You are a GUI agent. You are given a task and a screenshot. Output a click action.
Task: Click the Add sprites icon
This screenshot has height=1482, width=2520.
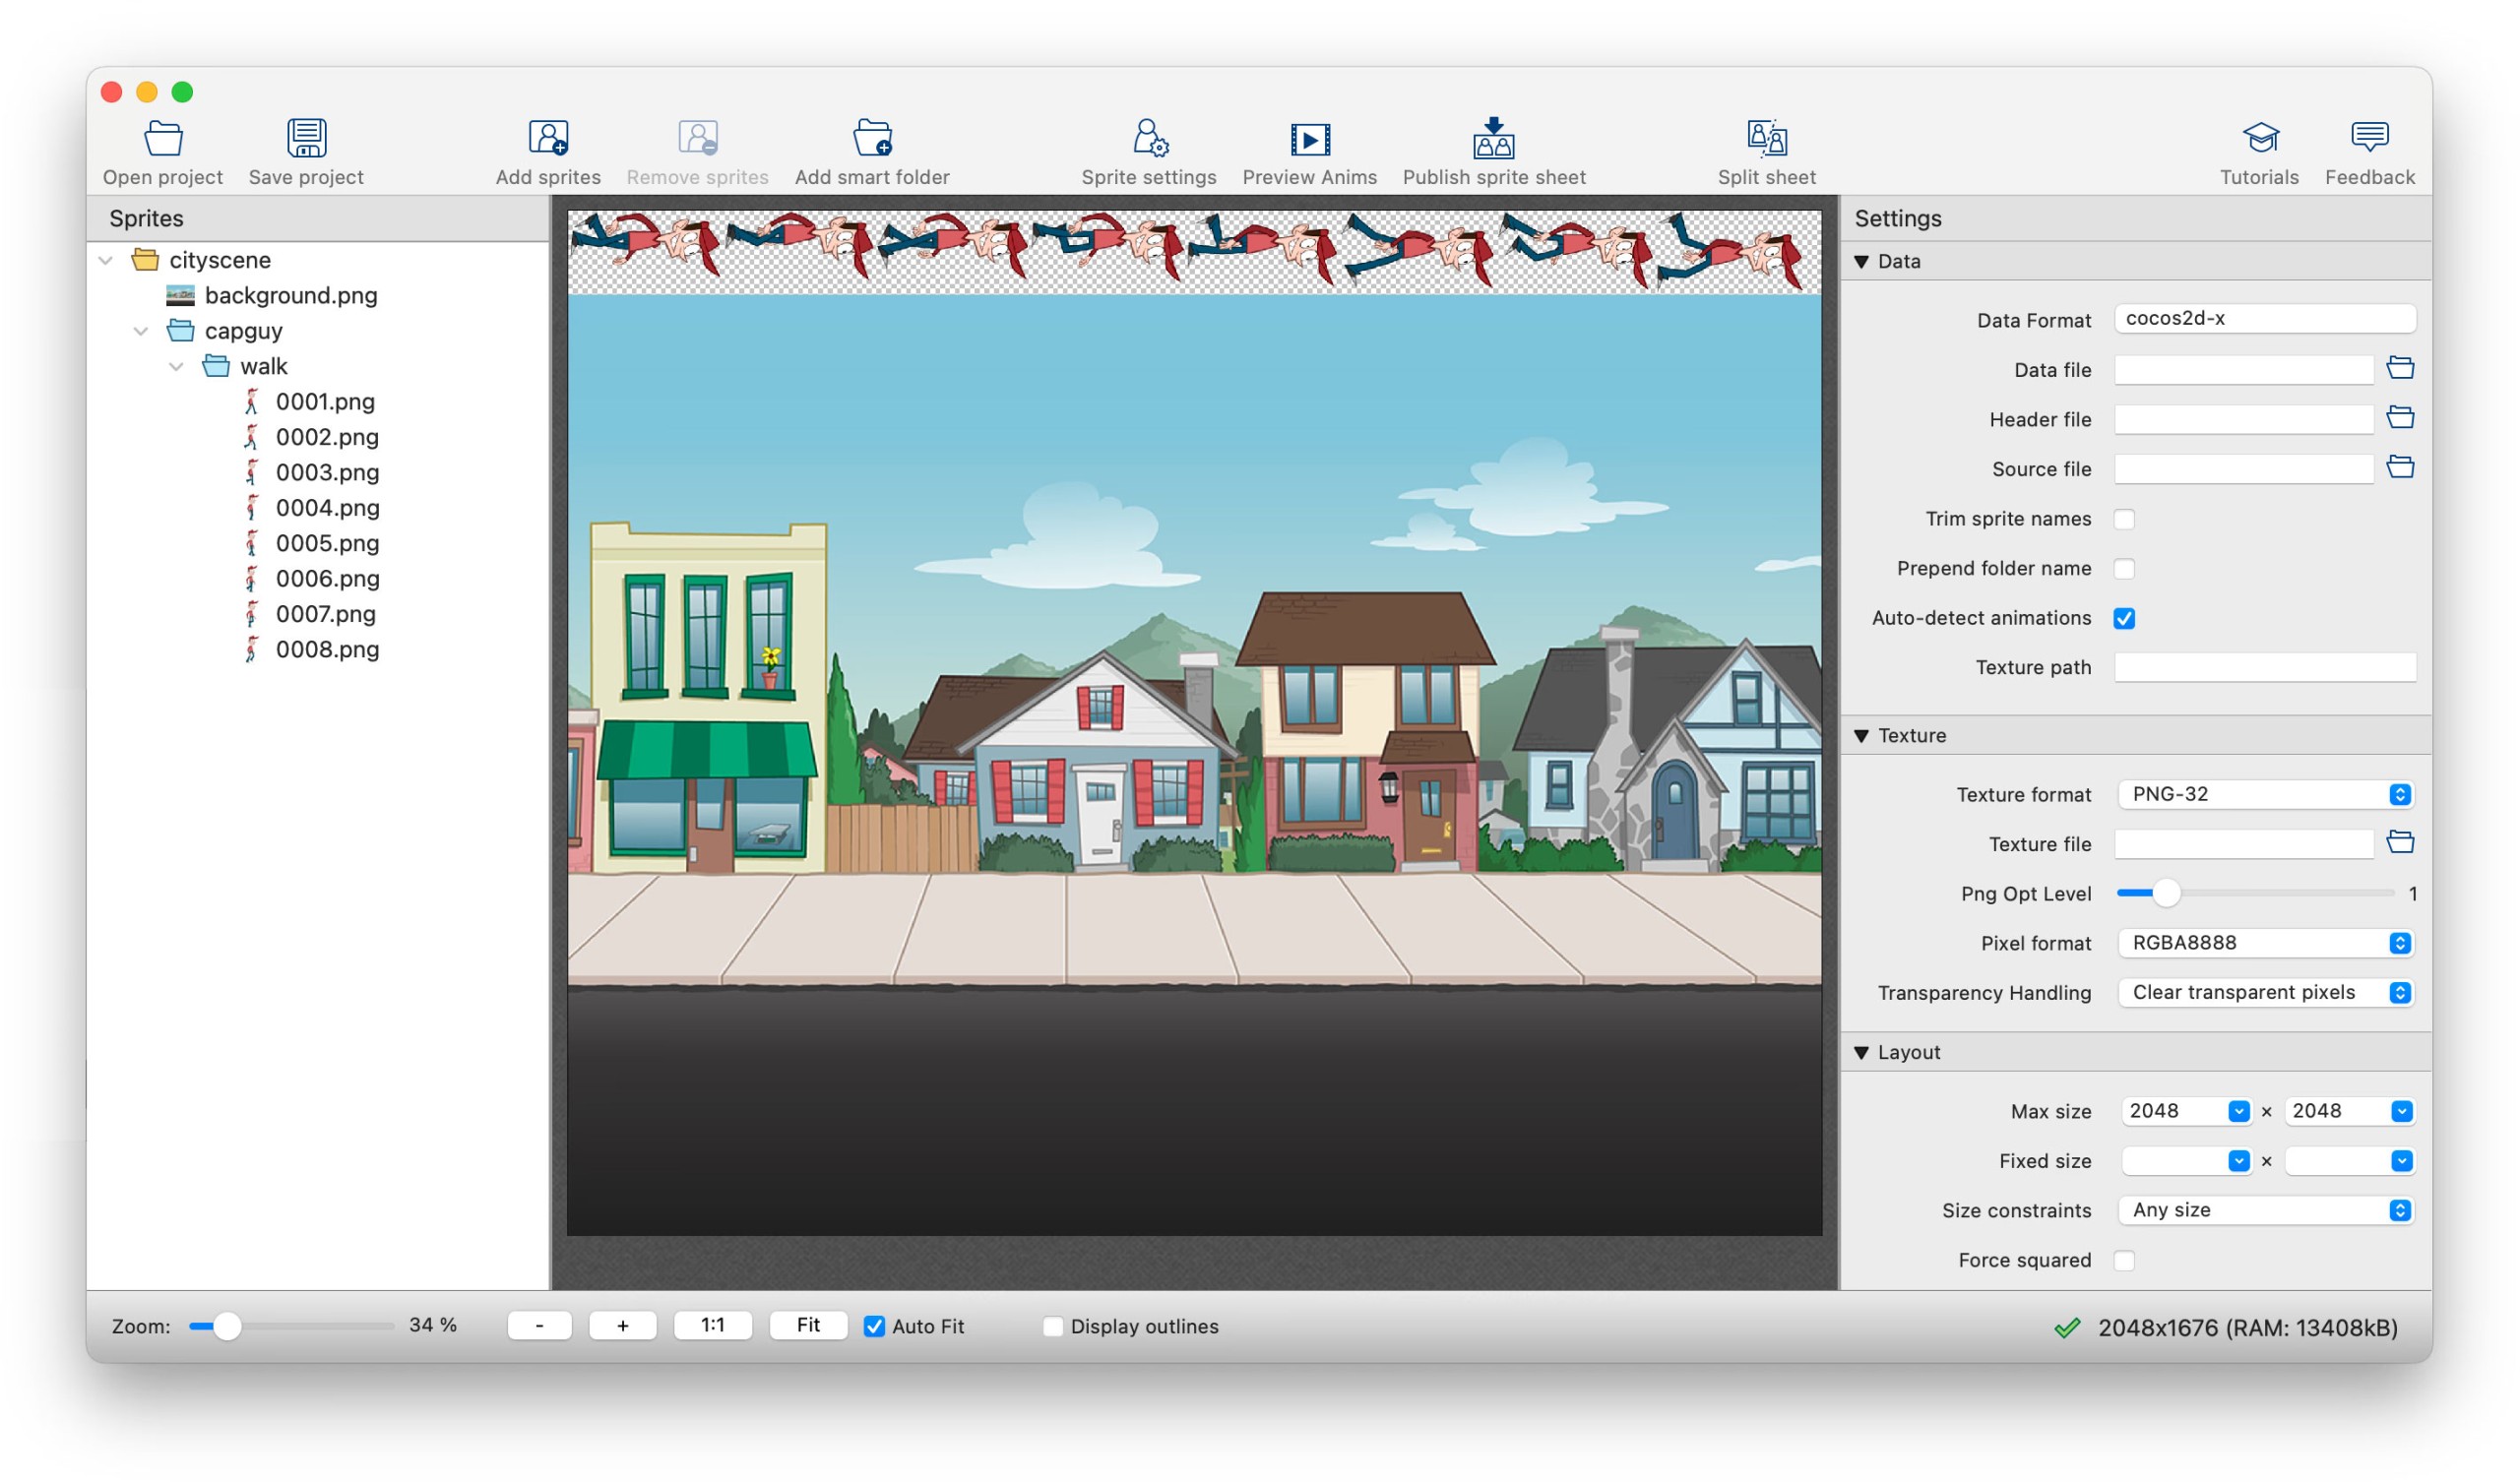click(x=548, y=139)
